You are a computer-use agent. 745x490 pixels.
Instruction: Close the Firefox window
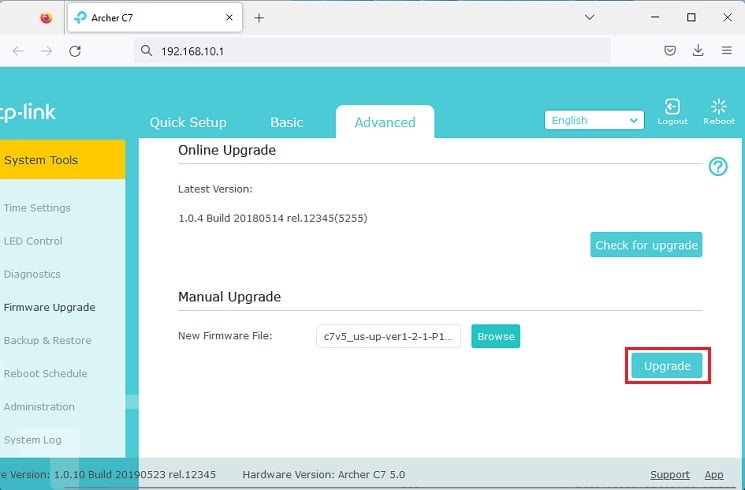[x=727, y=18]
